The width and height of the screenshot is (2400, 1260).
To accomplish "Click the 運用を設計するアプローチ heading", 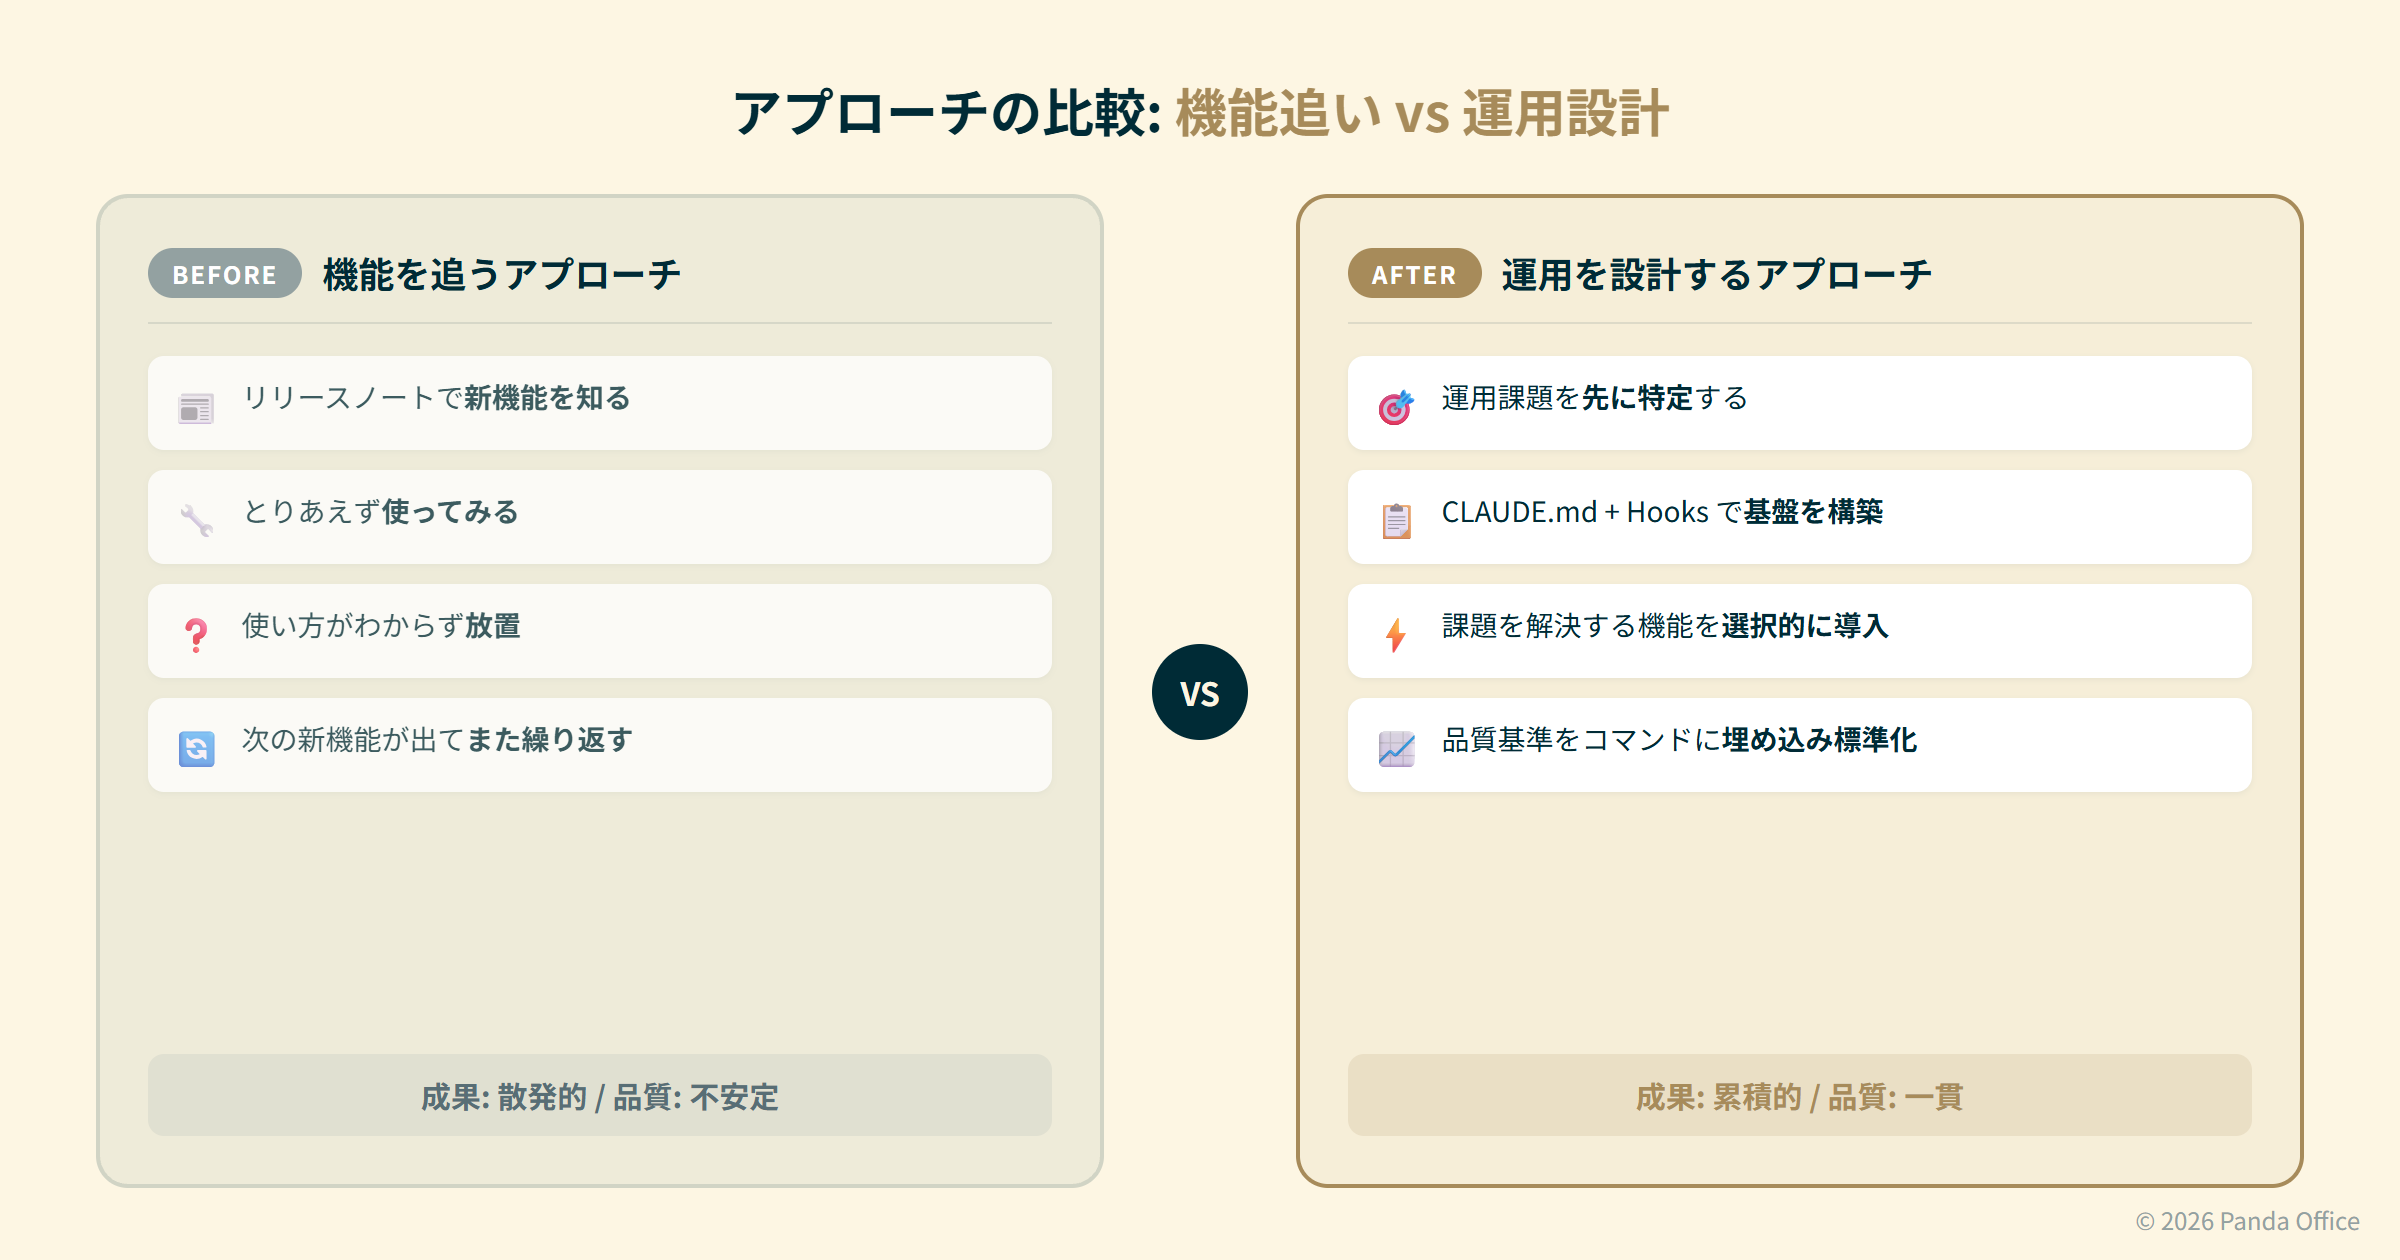I will (1716, 274).
